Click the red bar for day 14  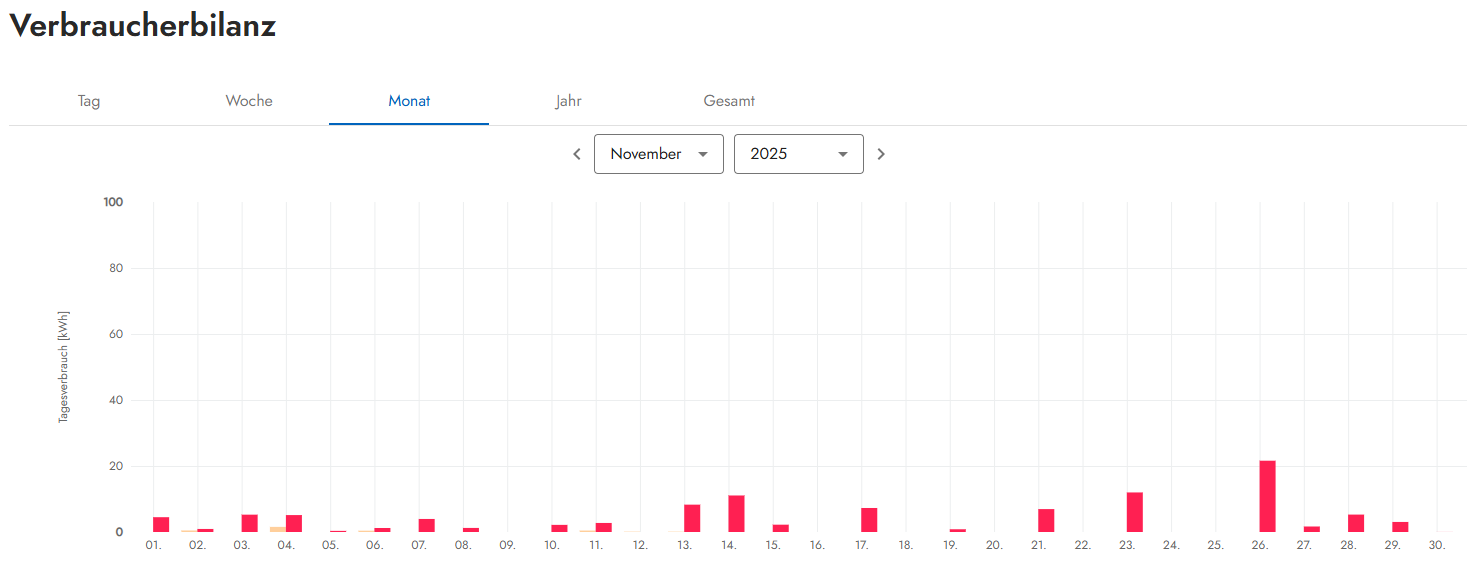coord(736,514)
